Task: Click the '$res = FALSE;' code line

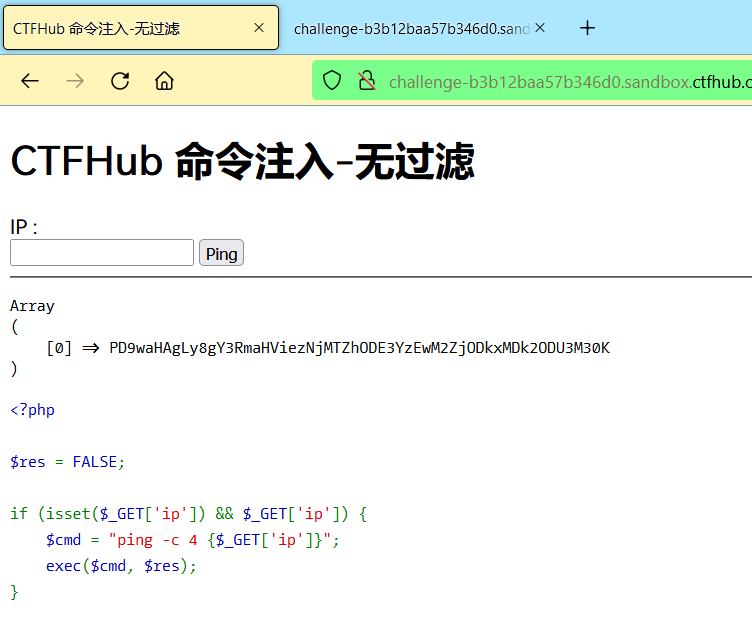Action: 68,462
